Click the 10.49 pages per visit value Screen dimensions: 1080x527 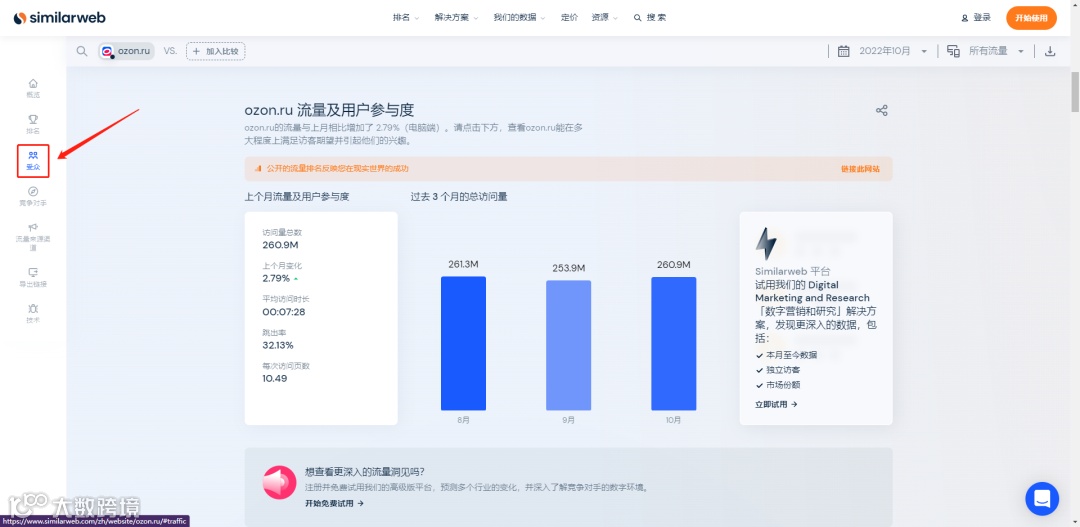point(275,378)
